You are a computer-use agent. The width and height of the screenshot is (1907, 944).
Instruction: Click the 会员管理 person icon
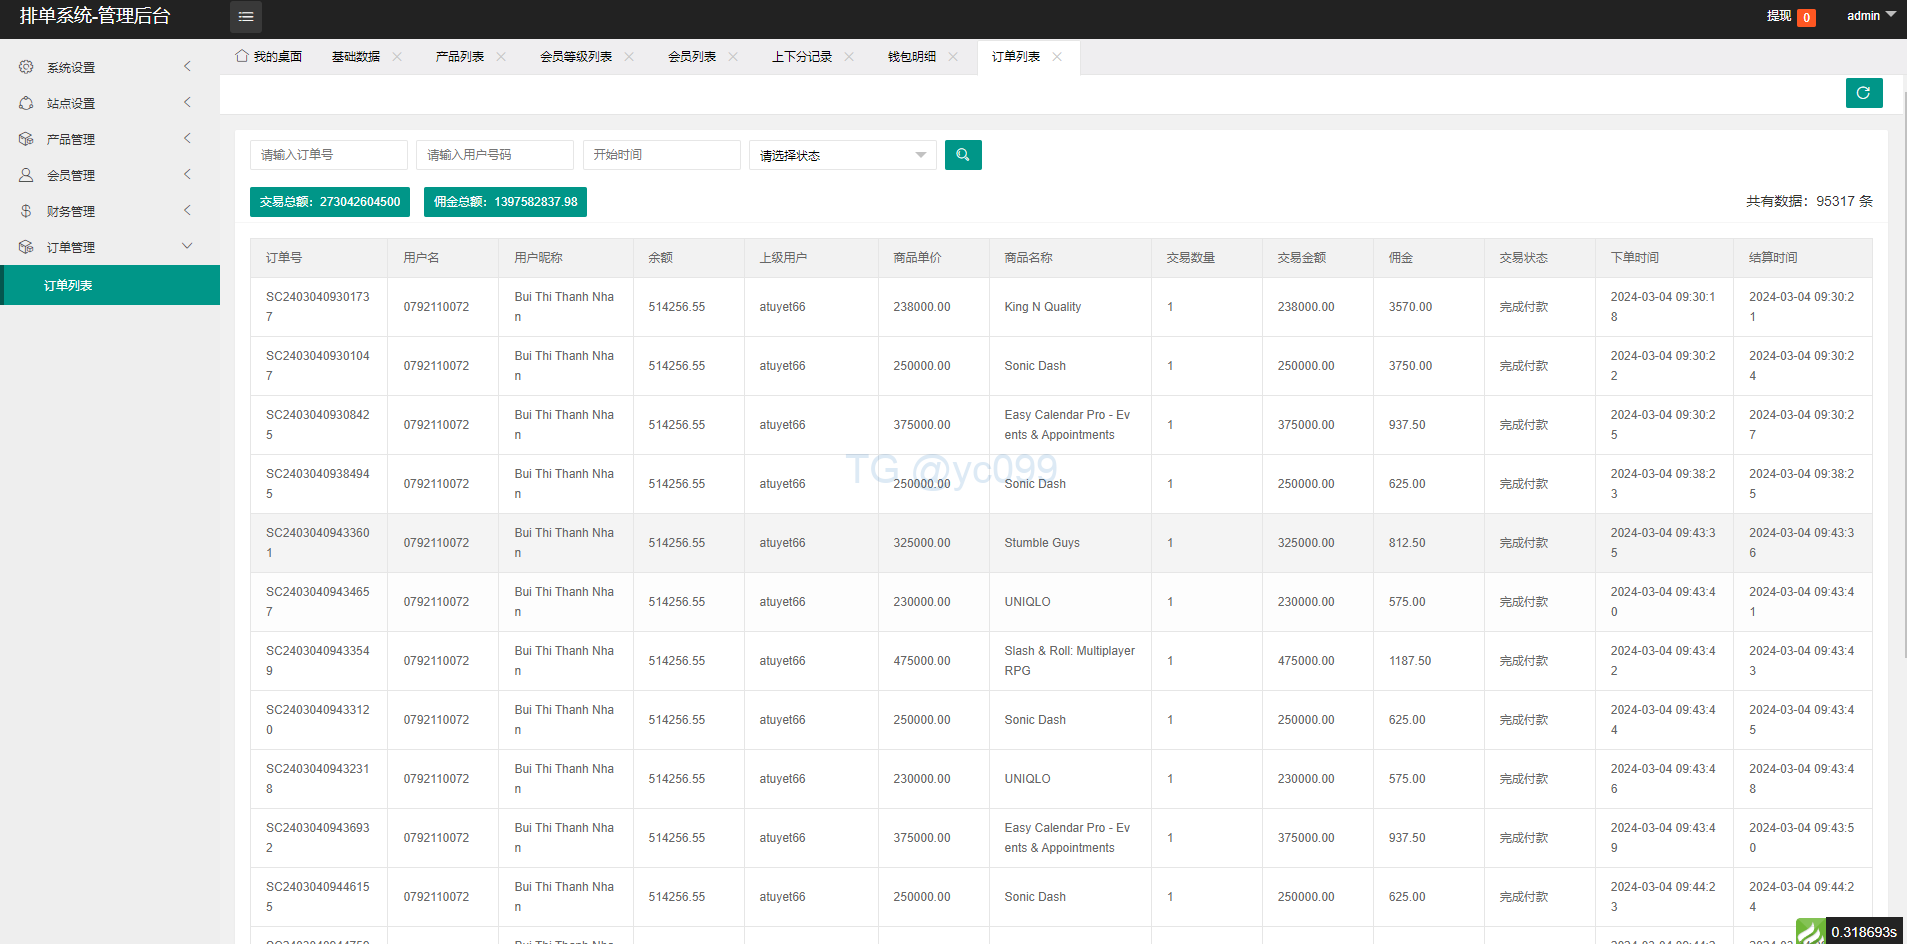(26, 175)
